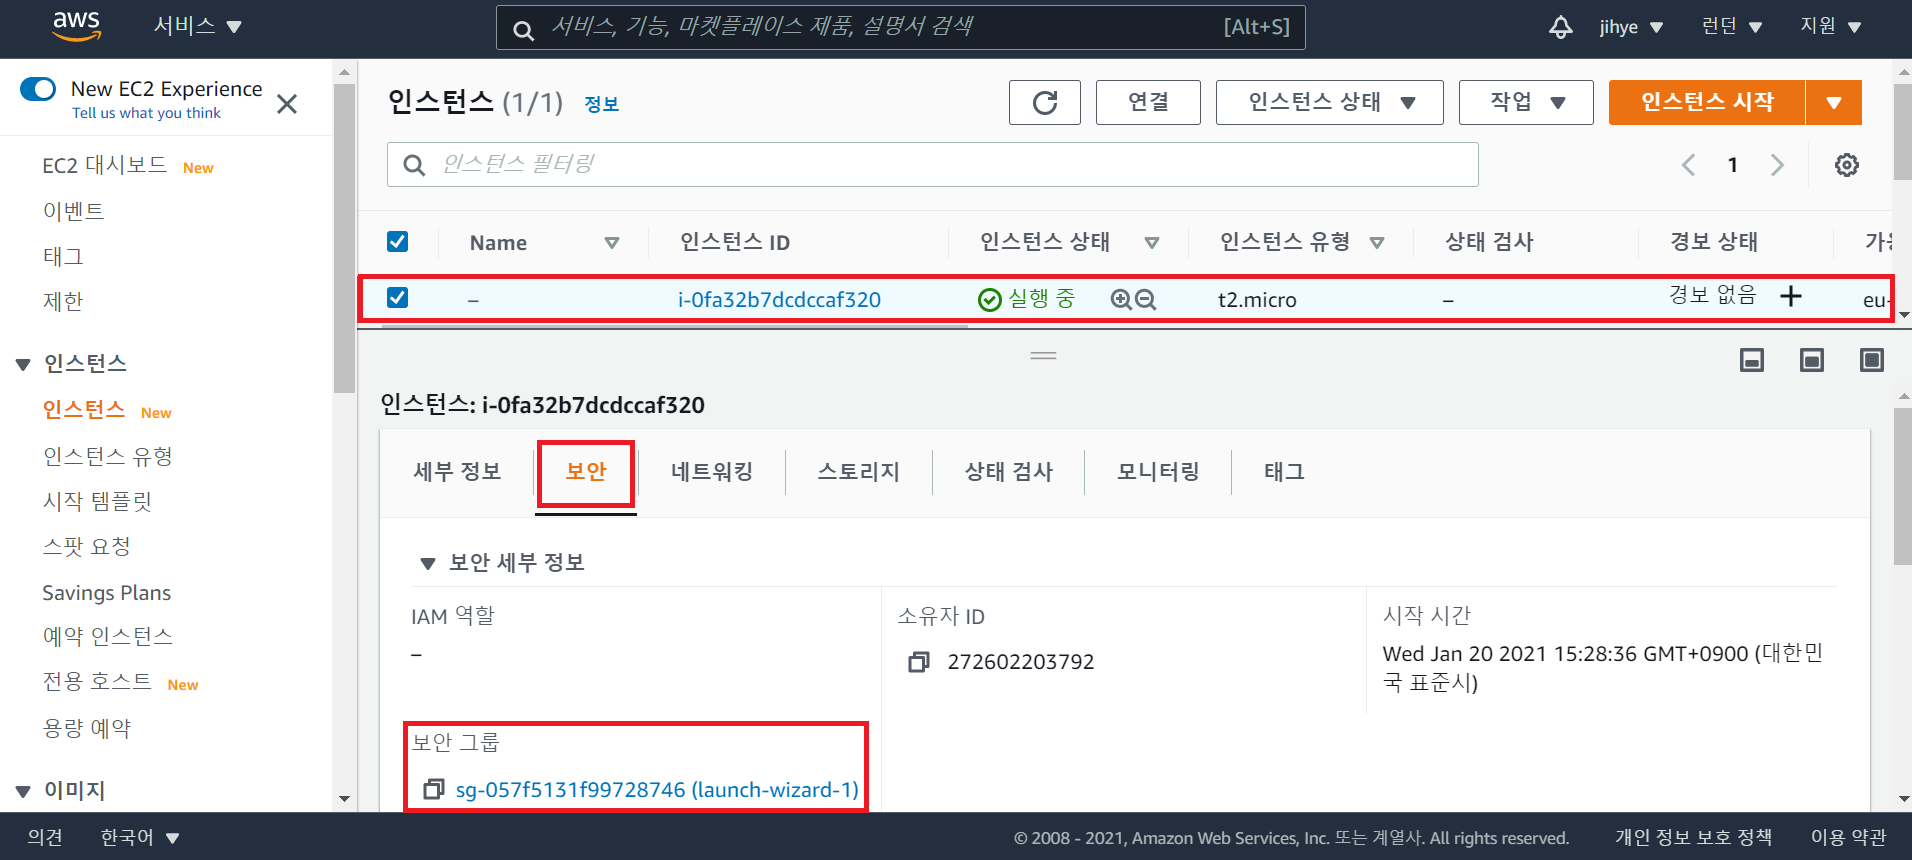The width and height of the screenshot is (1912, 860).
Task: Close the New EC2 Experience banner
Action: 287,104
